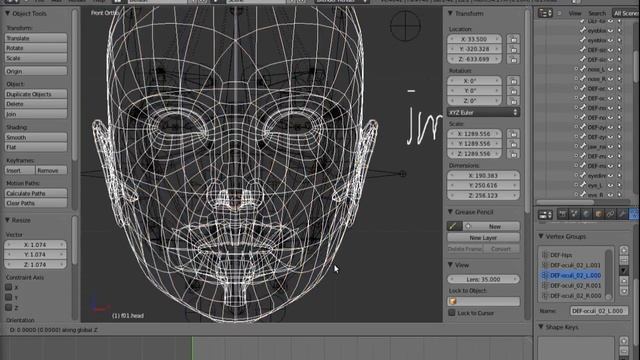Click the Origin button

point(36,71)
